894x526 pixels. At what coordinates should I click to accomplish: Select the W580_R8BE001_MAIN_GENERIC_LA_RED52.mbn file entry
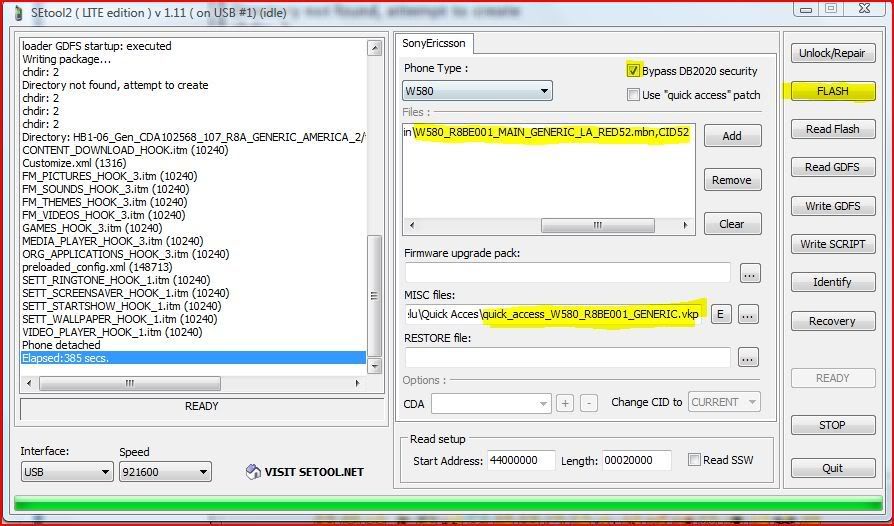(548, 132)
